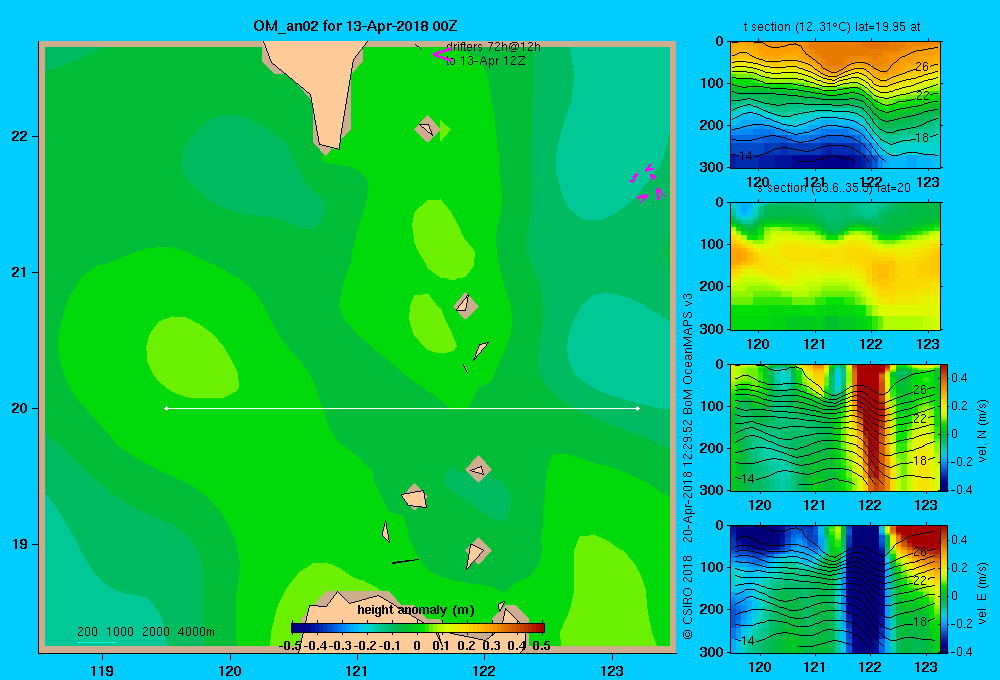Open the salinity section plot
1000x680 pixels.
[835, 266]
